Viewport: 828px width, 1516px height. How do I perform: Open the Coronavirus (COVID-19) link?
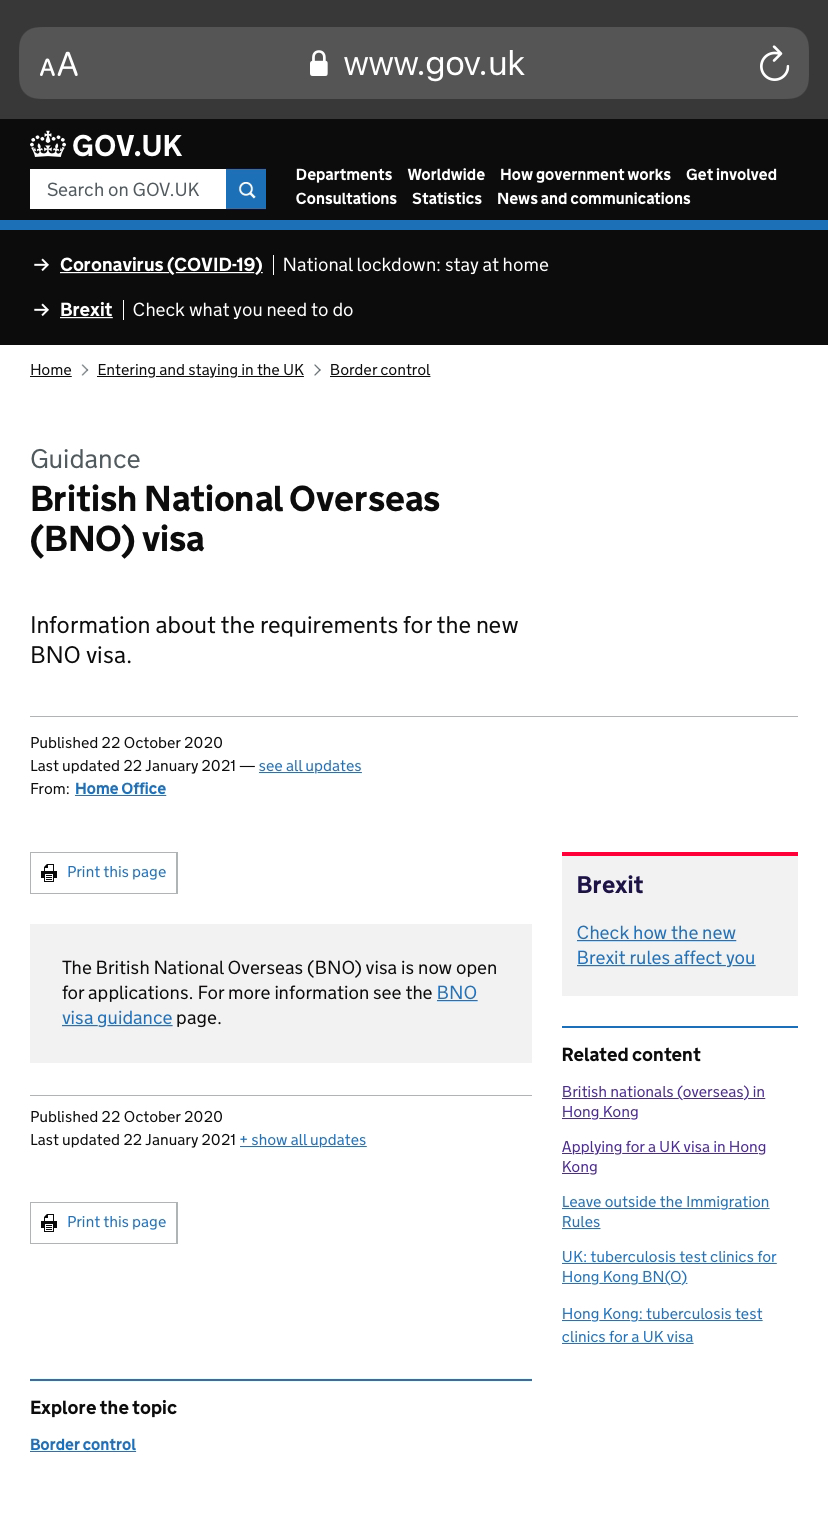161,265
